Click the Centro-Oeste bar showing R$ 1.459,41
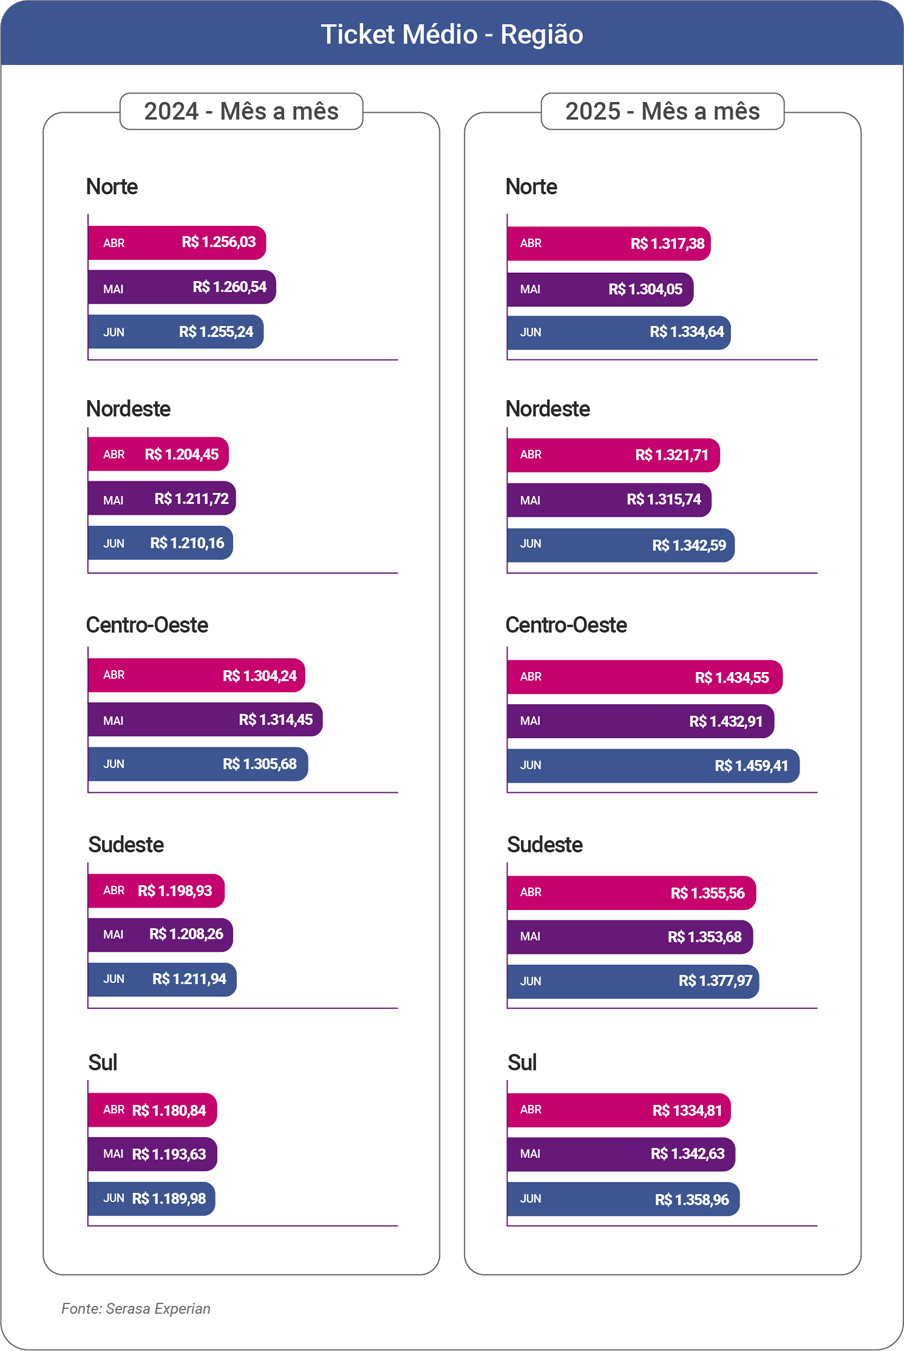This screenshot has width=904, height=1351. click(653, 766)
